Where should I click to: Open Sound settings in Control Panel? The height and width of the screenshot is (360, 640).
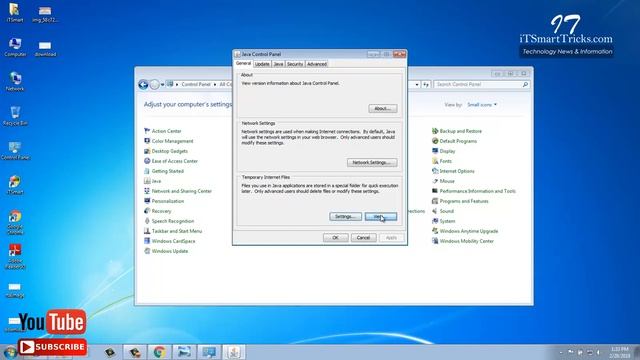442,211
